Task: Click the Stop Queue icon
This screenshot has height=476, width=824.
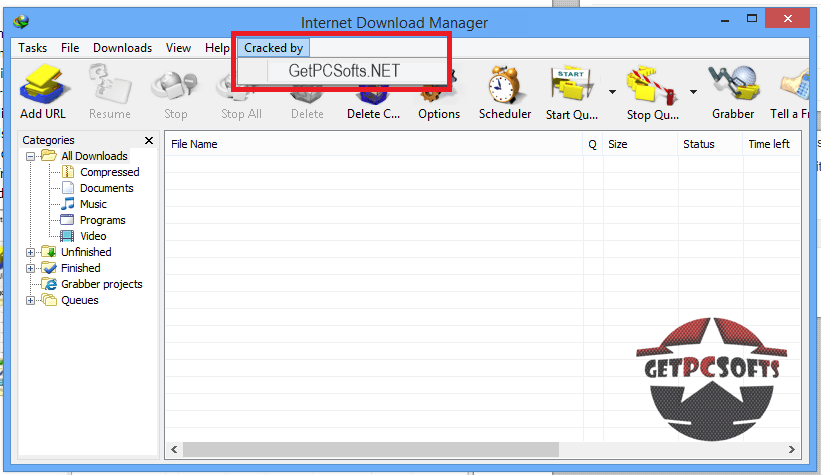Action: tap(652, 85)
